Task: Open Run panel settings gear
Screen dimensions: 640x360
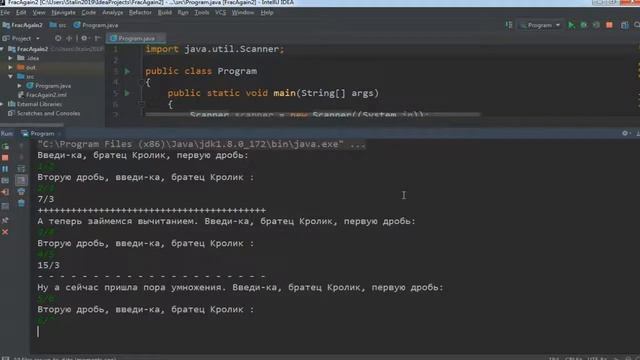Action: point(625,133)
